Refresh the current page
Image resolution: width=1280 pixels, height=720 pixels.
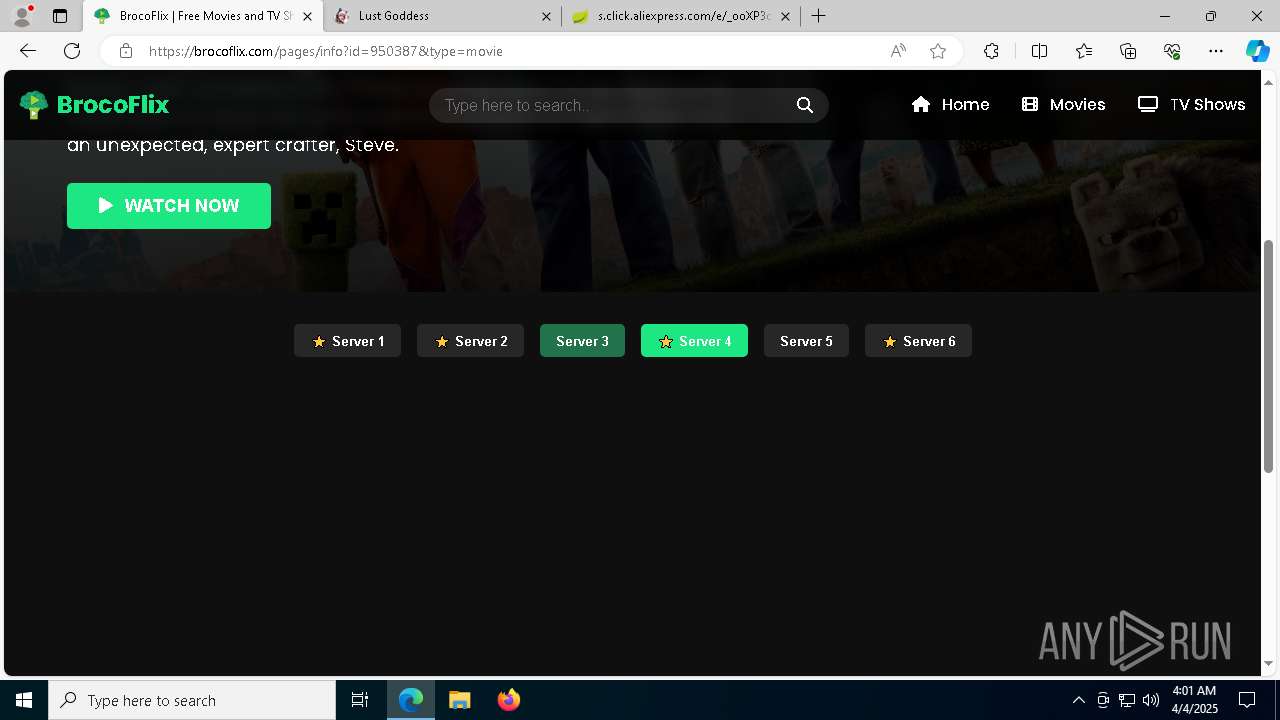(x=72, y=51)
